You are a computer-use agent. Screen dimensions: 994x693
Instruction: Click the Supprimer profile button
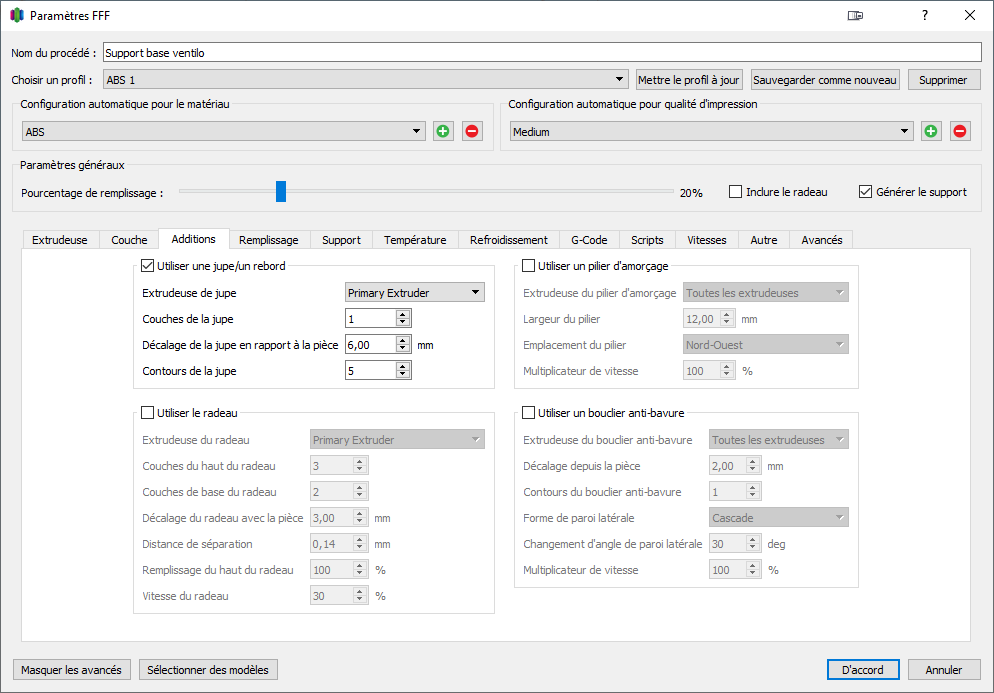pyautogui.click(x=943, y=79)
